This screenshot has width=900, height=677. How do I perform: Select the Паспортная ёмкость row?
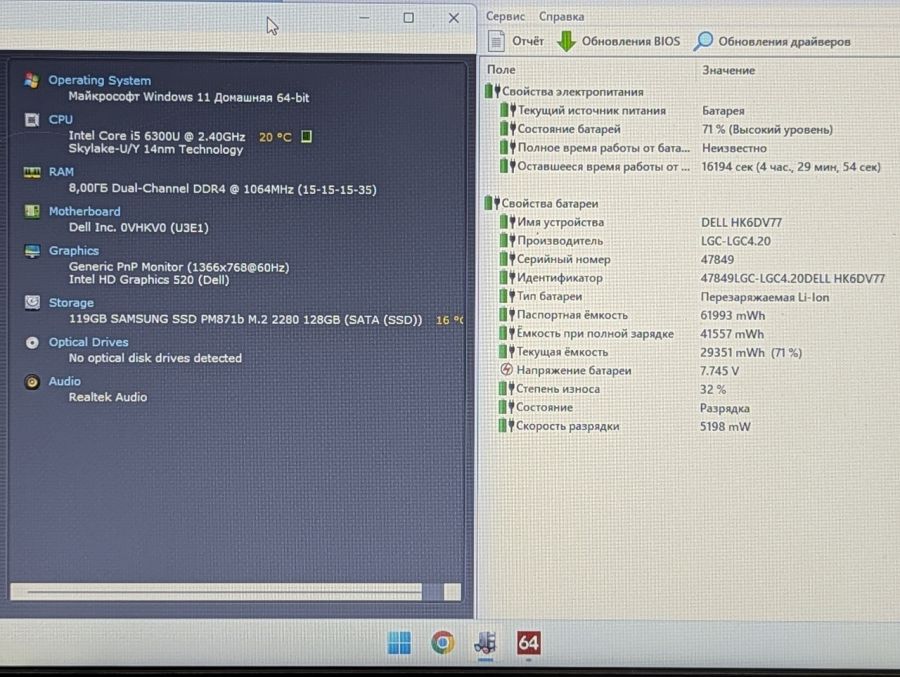coord(633,315)
